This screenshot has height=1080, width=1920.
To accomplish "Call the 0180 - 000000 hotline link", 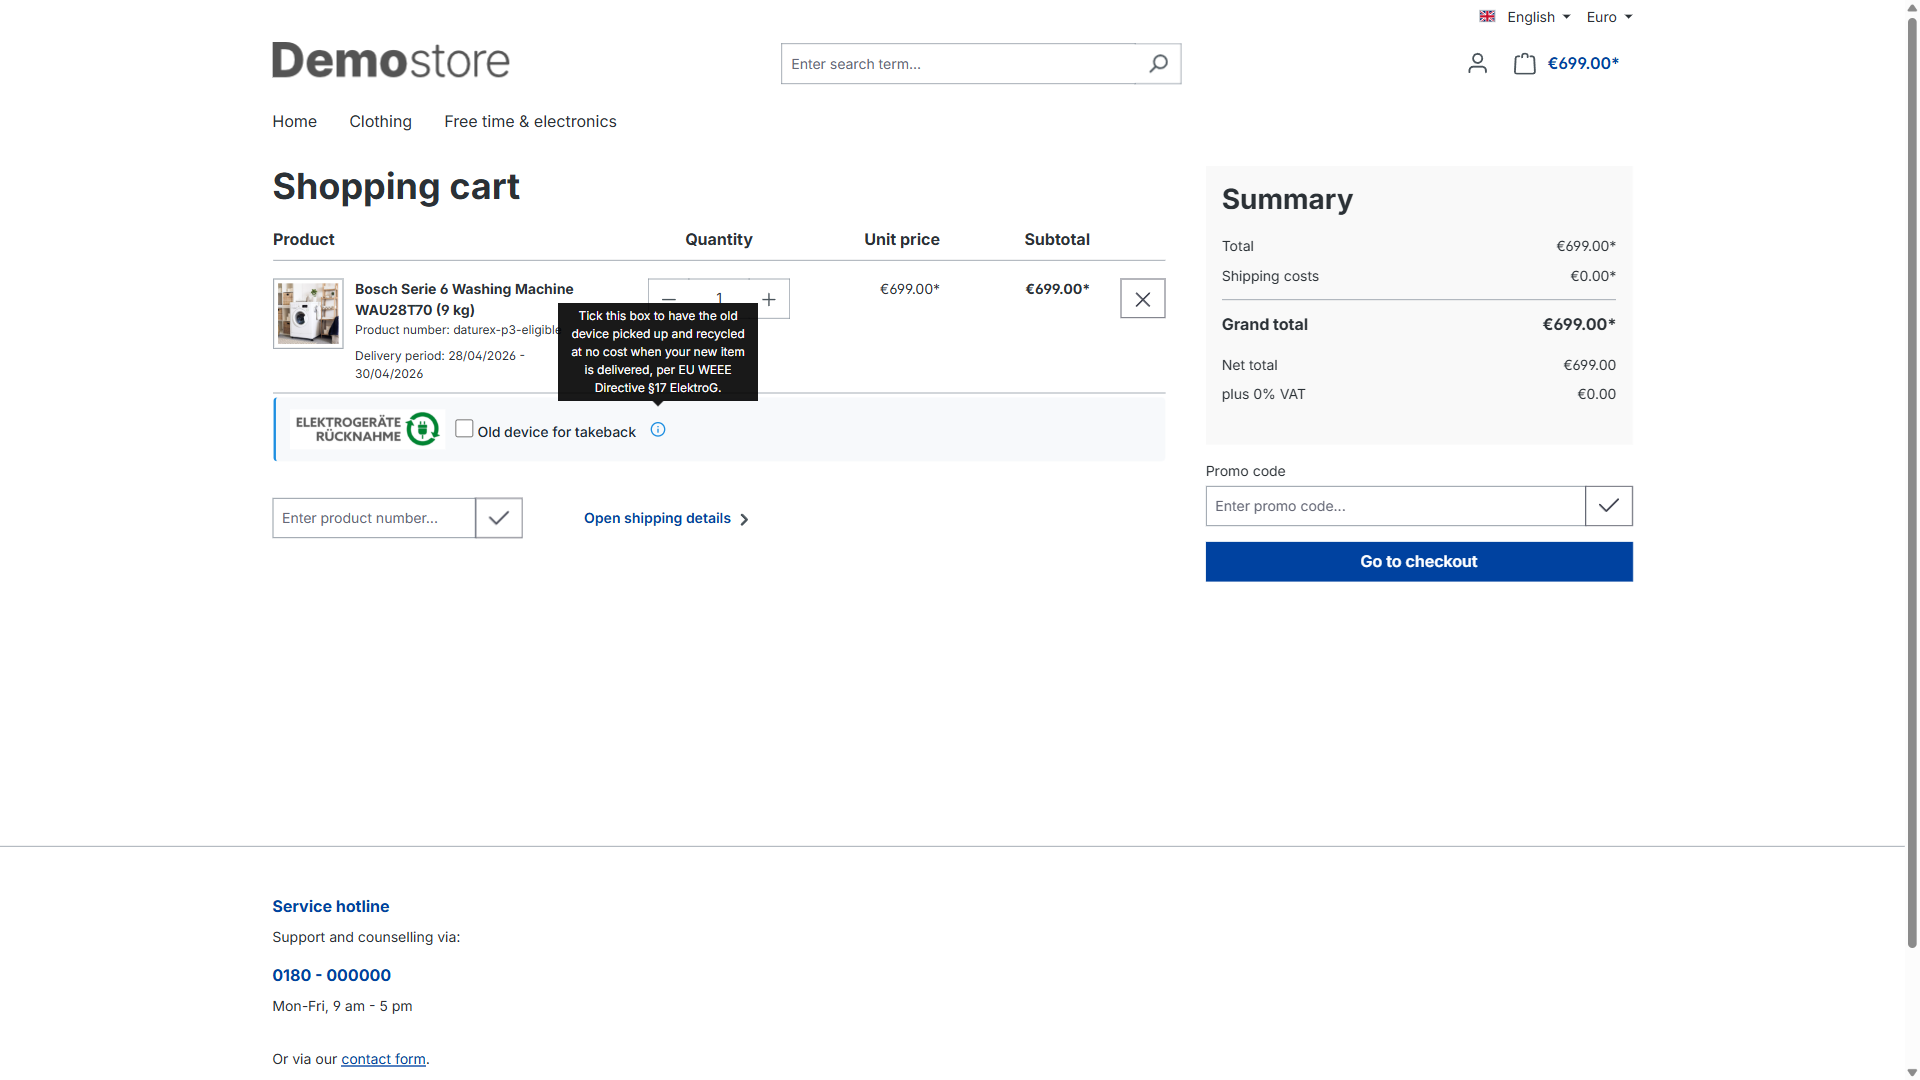I will [x=332, y=976].
